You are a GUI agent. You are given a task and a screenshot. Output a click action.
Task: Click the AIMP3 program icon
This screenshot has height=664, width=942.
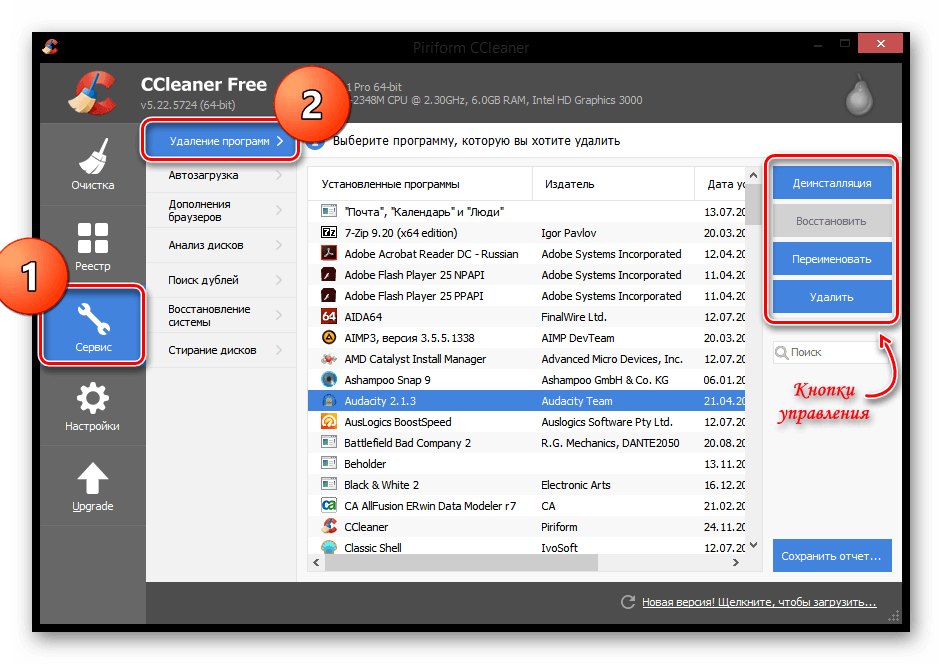pyautogui.click(x=329, y=338)
